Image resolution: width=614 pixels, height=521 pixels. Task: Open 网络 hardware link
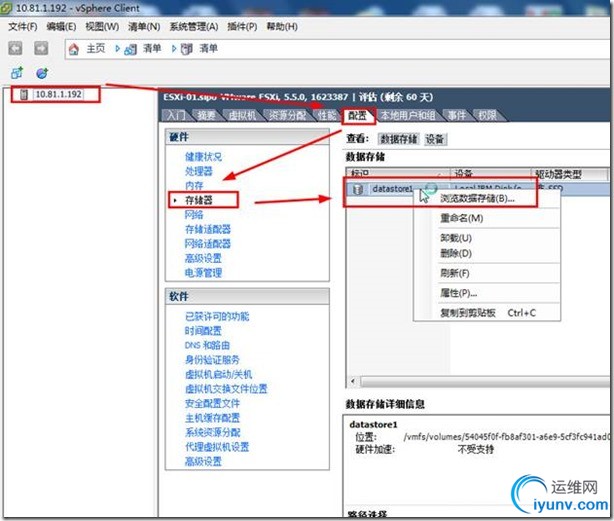[194, 215]
